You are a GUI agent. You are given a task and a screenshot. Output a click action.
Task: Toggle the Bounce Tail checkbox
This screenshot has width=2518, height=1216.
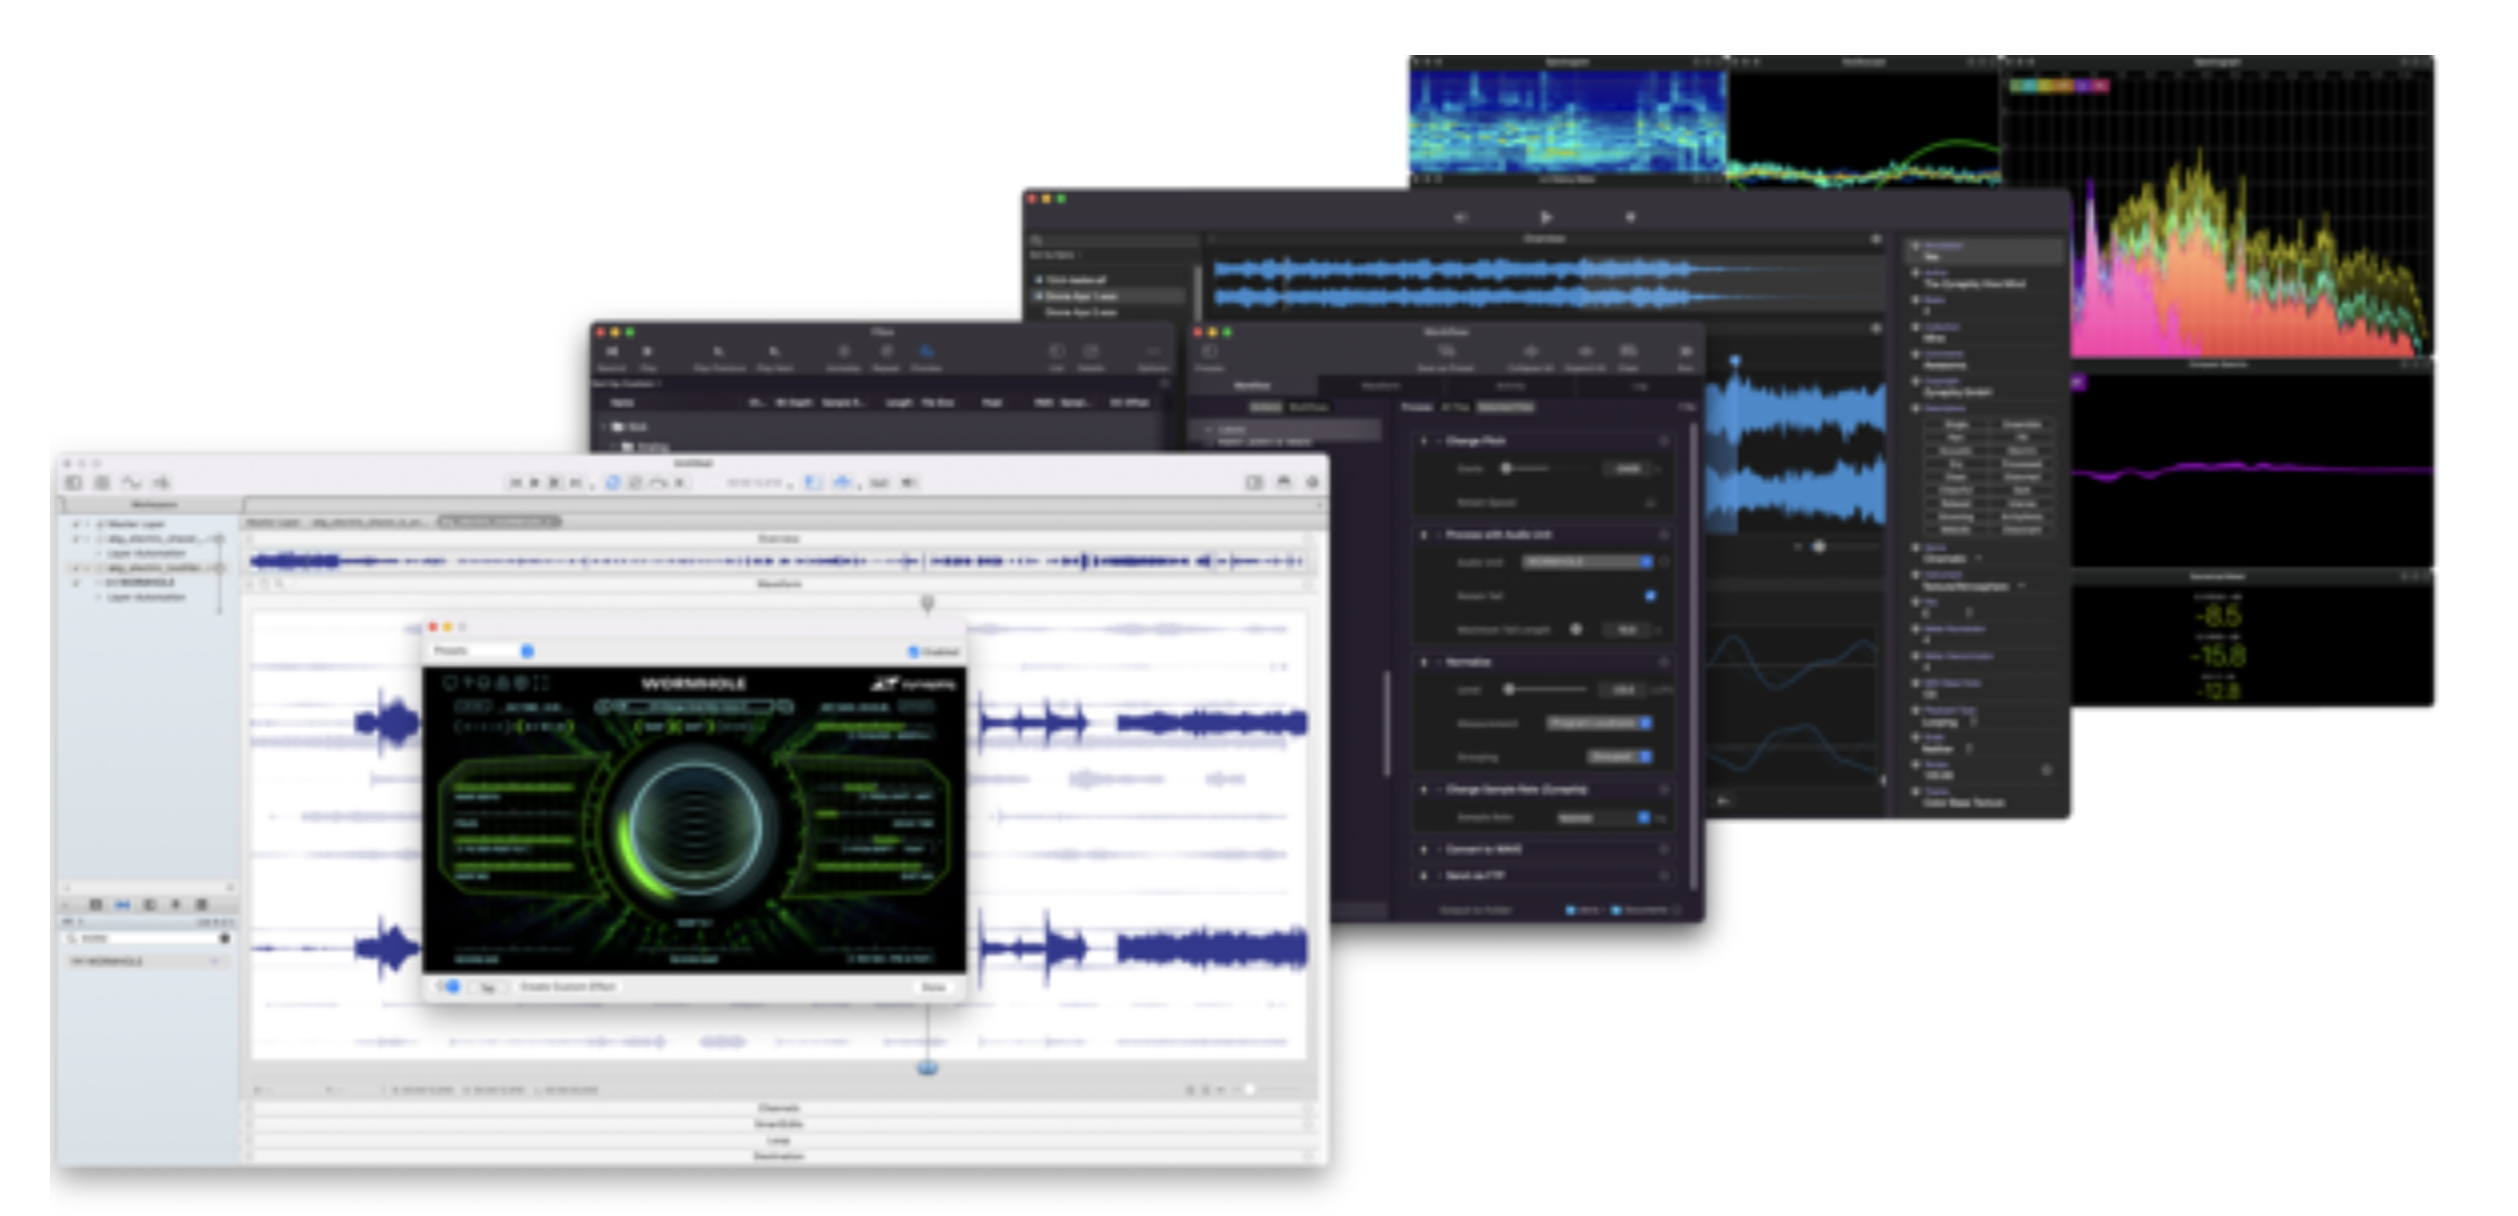[x=1649, y=596]
